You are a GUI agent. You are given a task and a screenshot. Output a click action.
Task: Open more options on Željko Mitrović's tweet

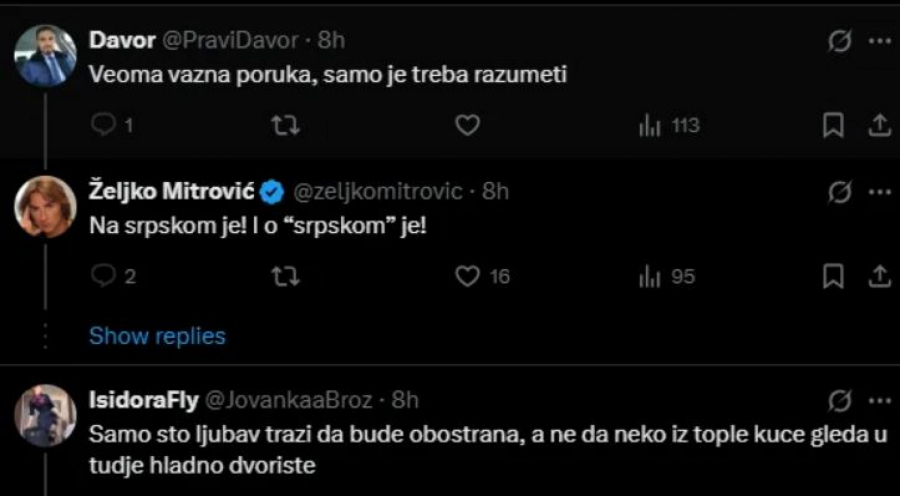point(880,191)
